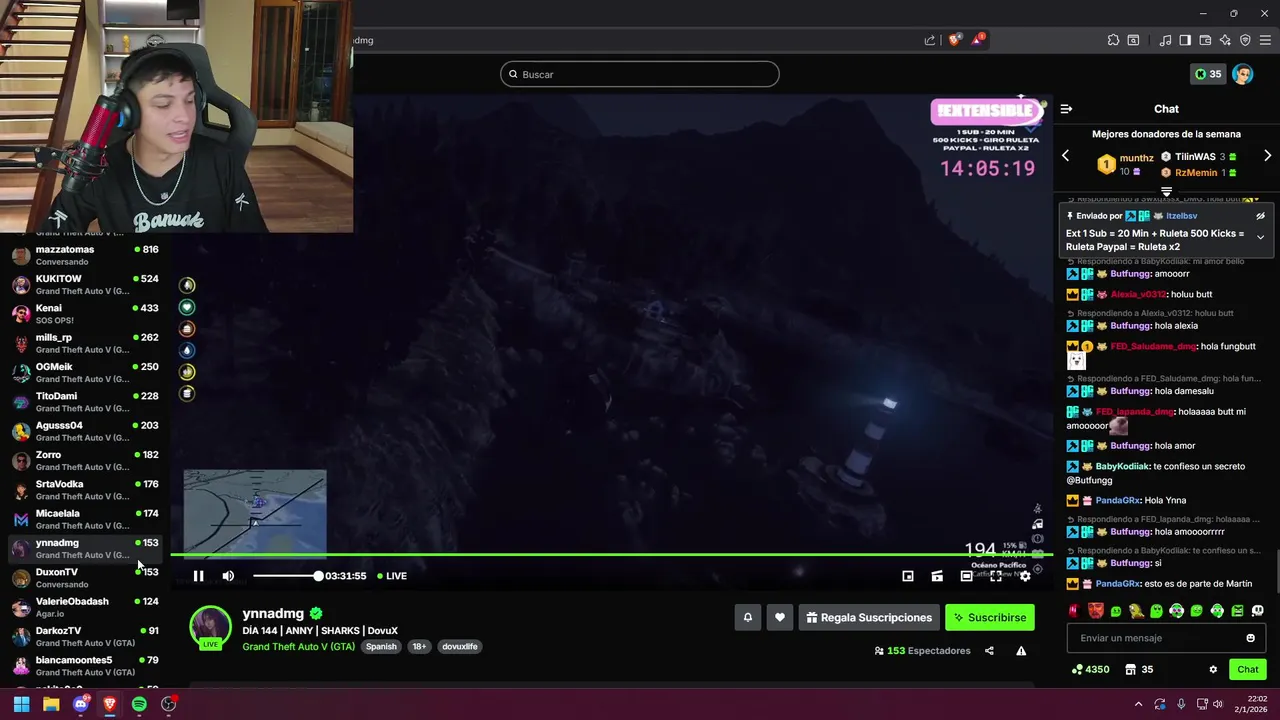1280x720 pixels.
Task: Open browser extensions puzzle icon
Action: (x=1113, y=40)
